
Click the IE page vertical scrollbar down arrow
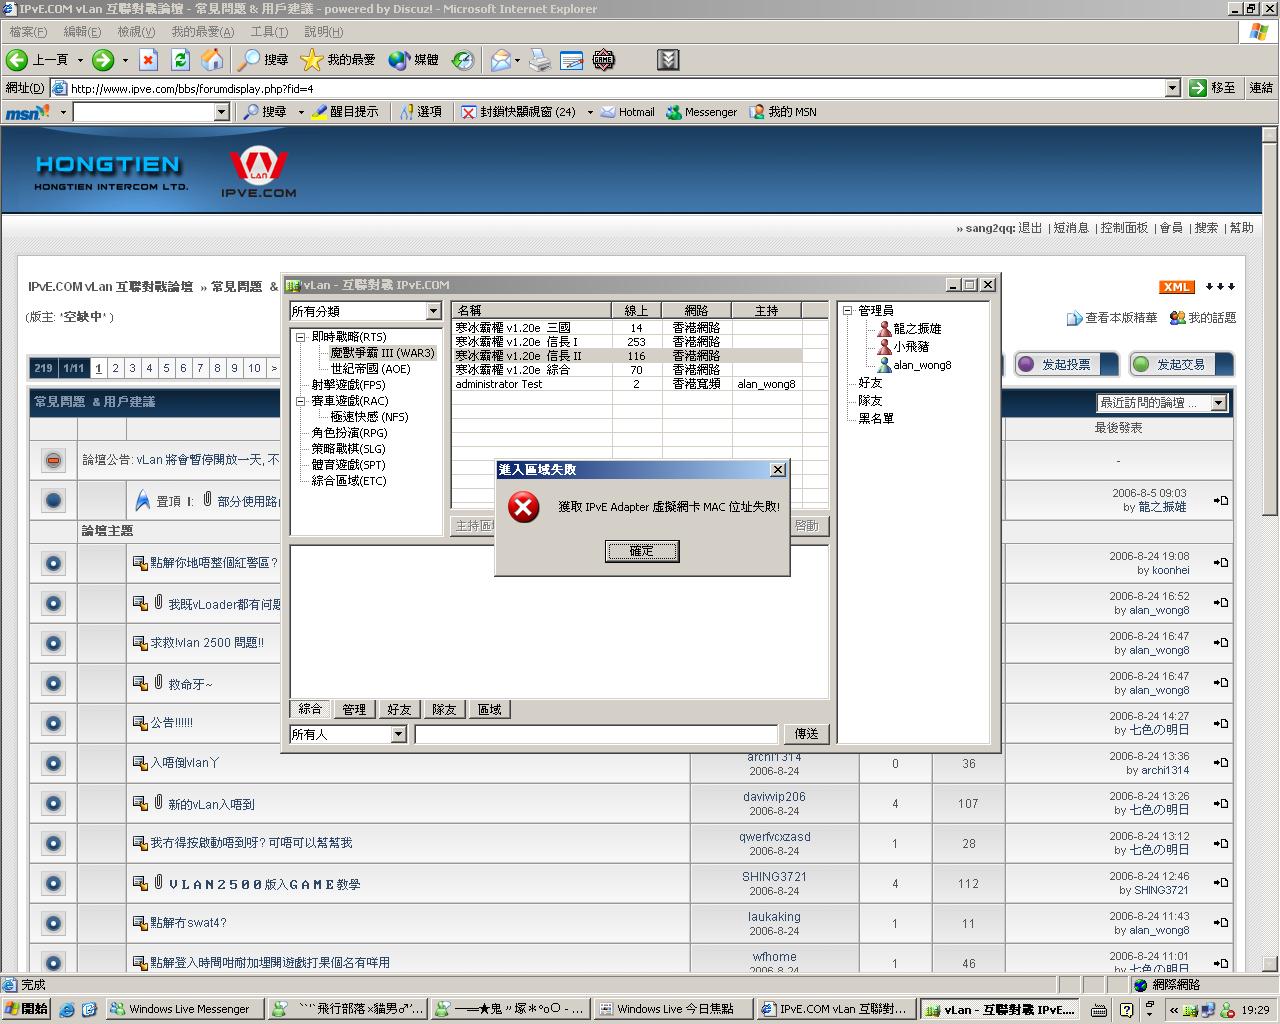coord(1269,963)
